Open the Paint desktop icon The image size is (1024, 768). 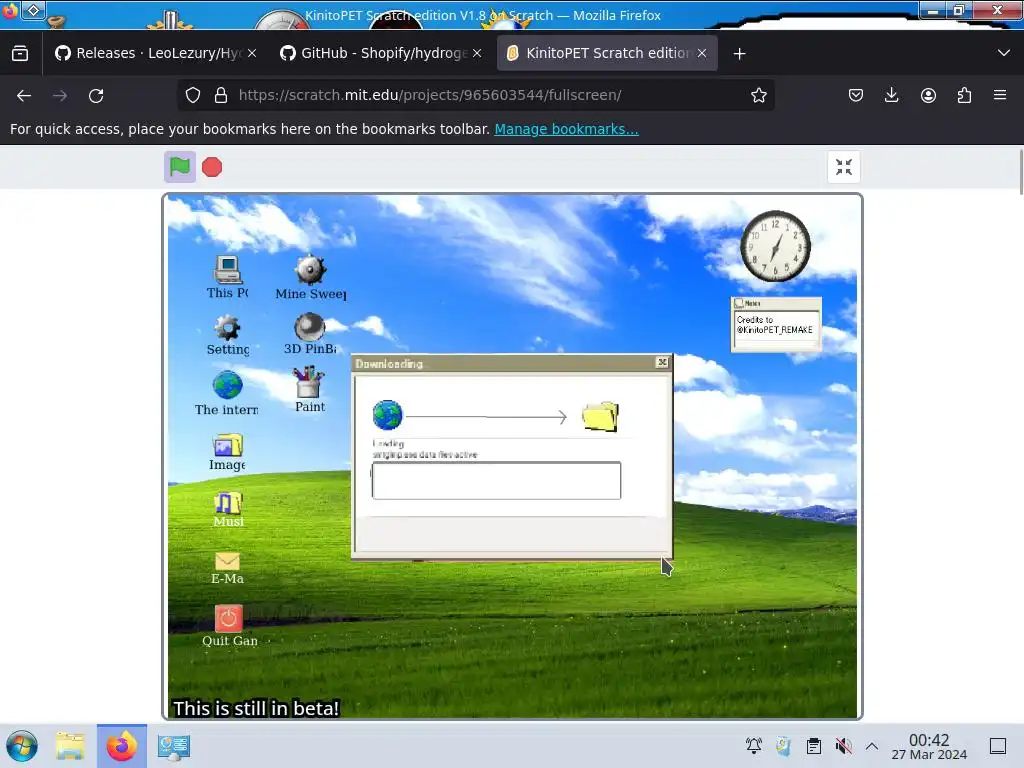tap(310, 389)
